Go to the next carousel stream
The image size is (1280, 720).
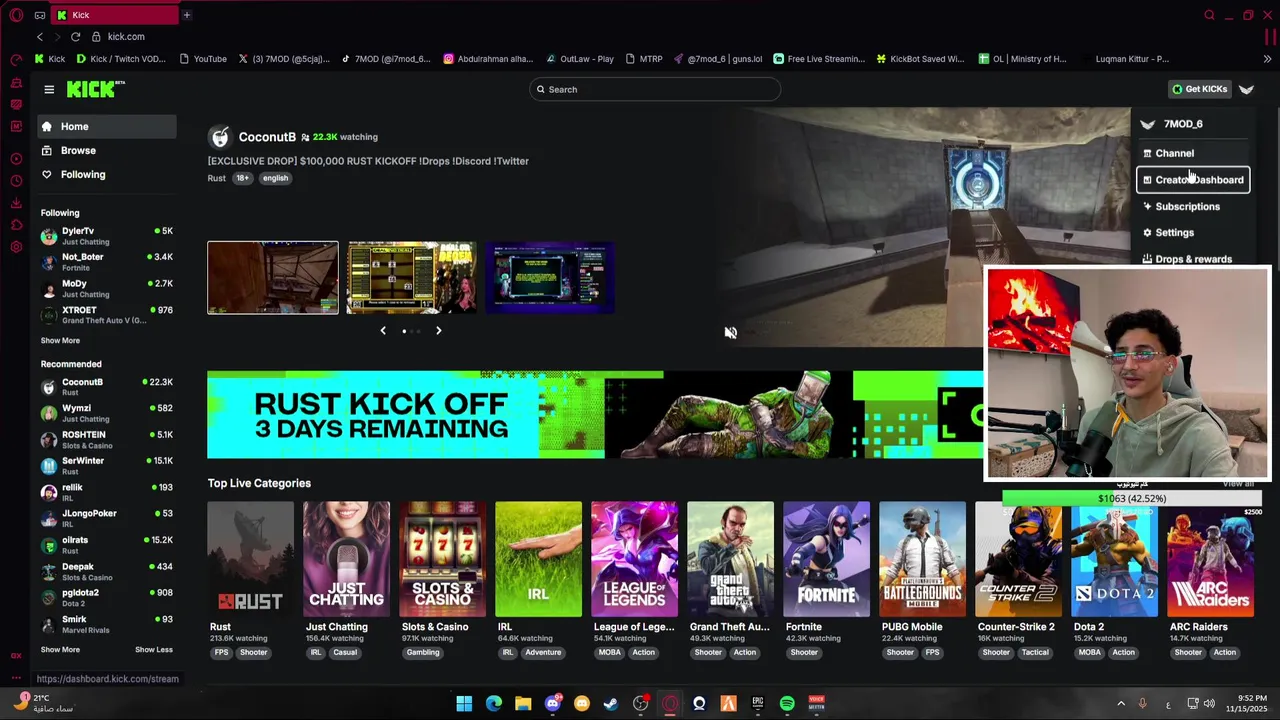click(x=438, y=331)
